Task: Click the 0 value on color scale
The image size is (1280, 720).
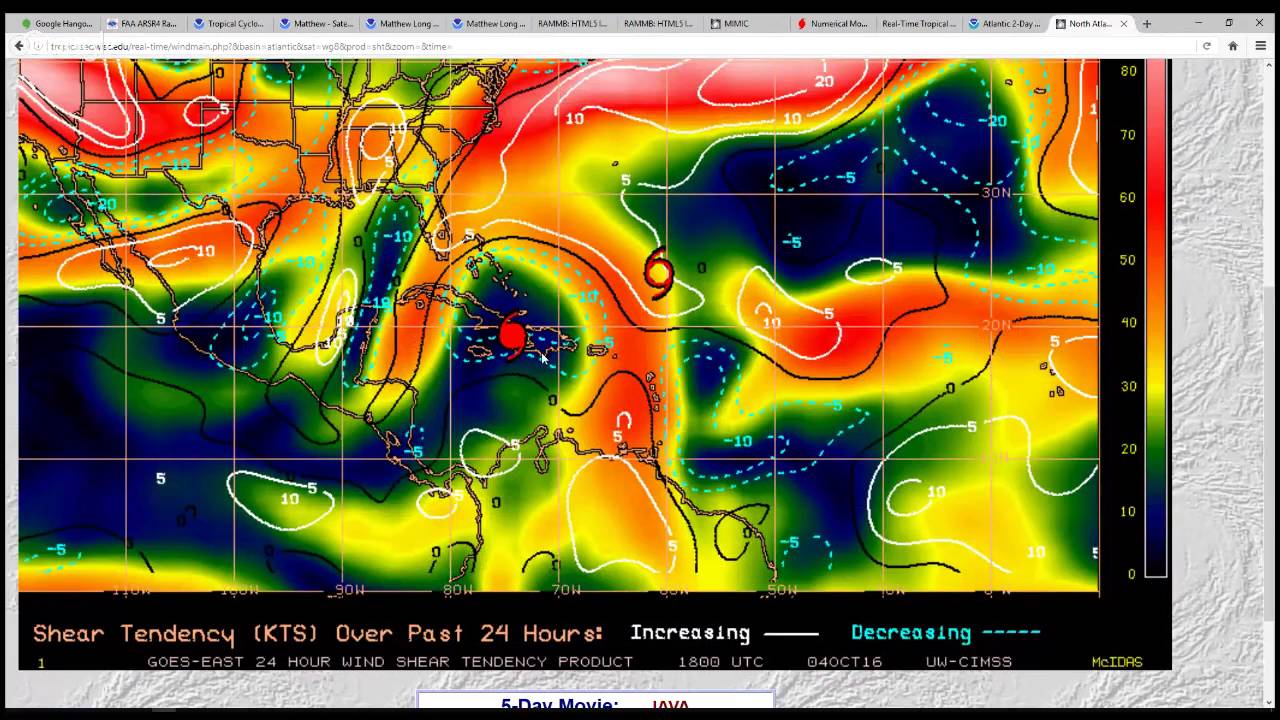Action: pos(1132,574)
